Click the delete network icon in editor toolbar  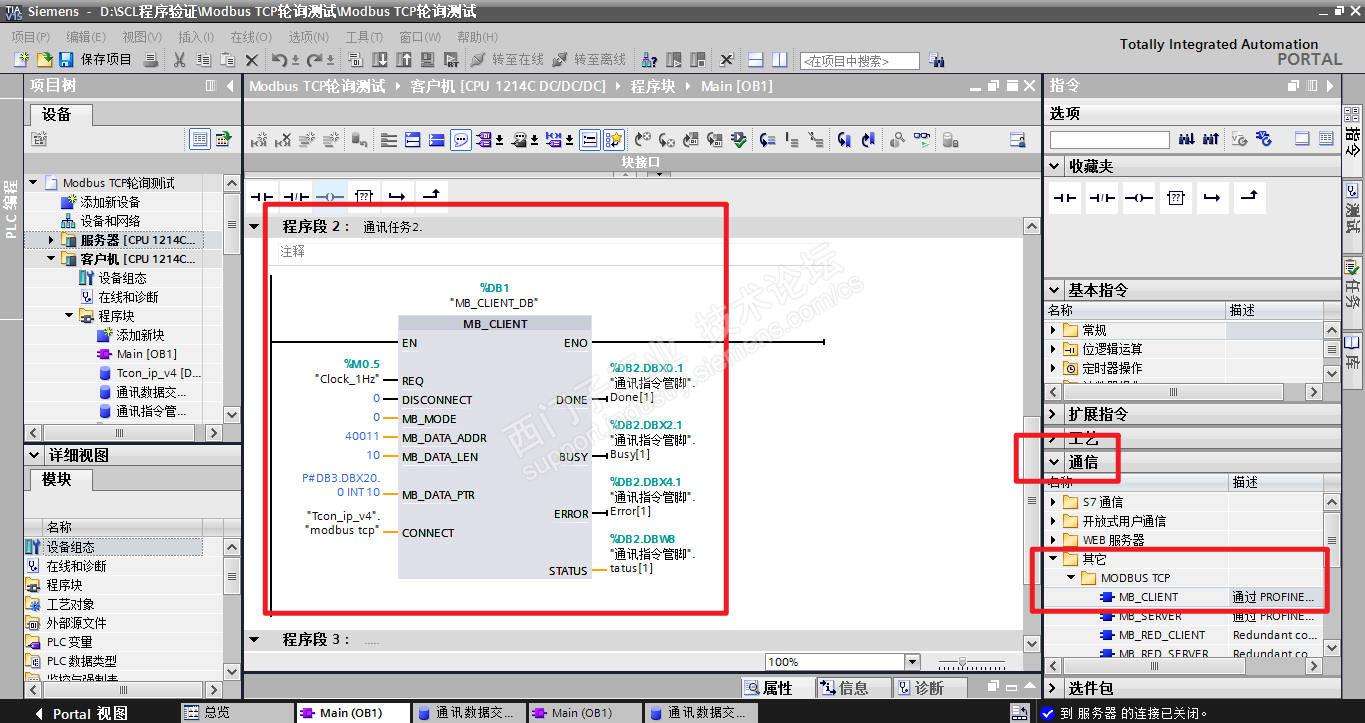coord(282,140)
